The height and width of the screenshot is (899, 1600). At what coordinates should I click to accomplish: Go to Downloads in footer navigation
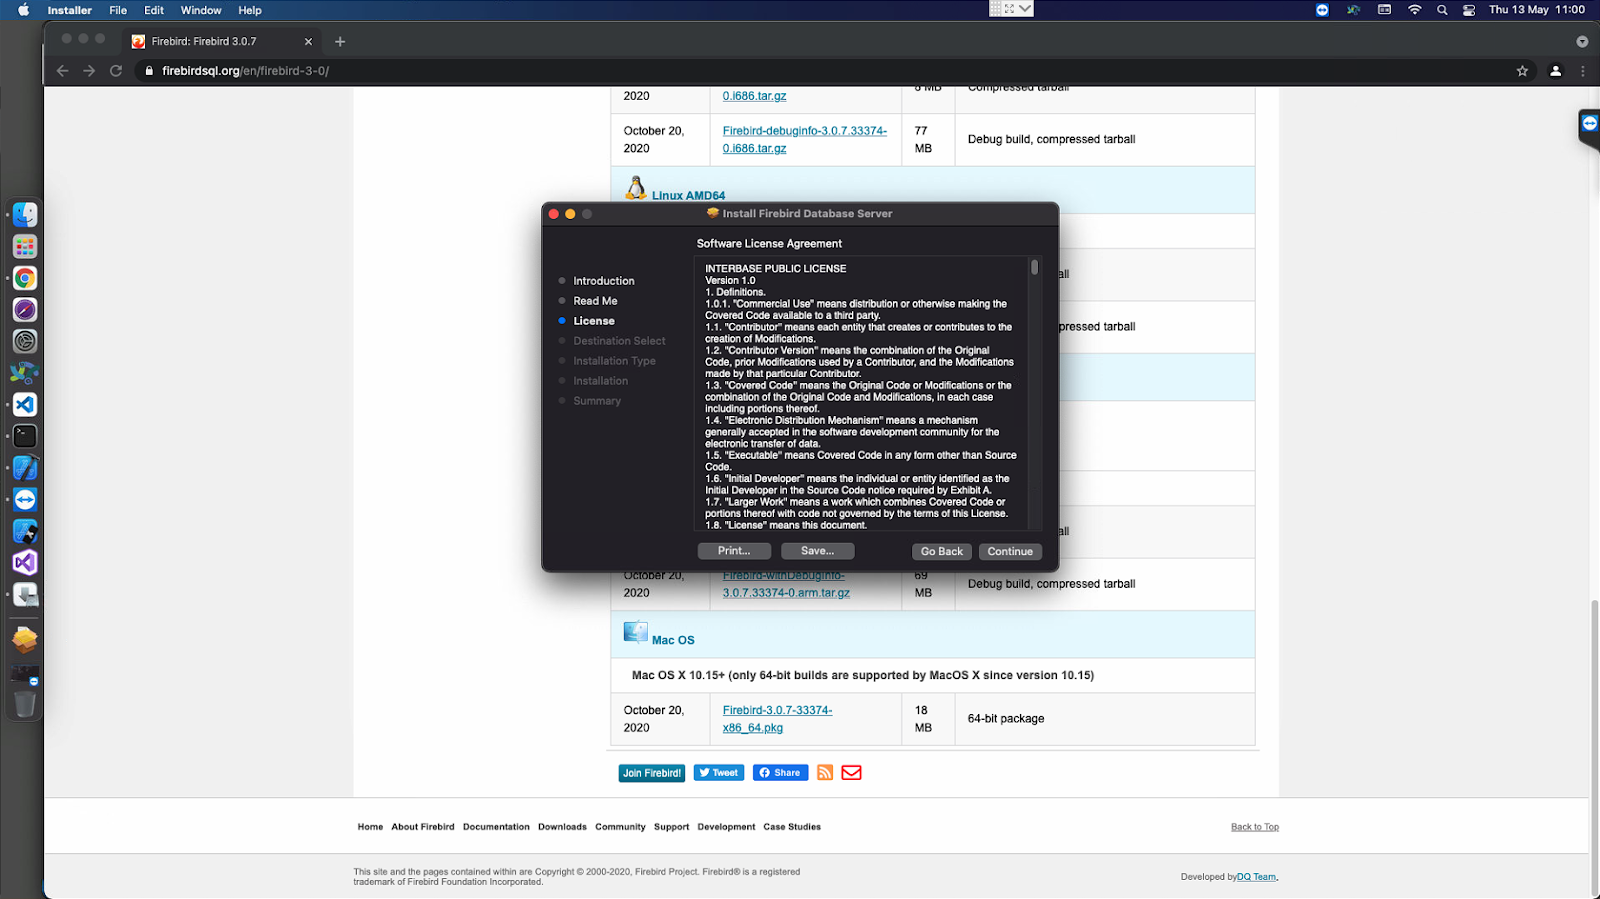click(x=562, y=827)
